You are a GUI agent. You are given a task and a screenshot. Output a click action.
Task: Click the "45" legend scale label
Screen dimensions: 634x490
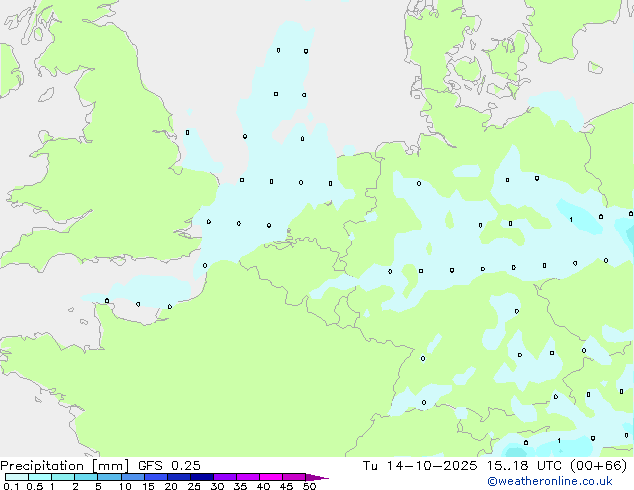pyautogui.click(x=286, y=486)
